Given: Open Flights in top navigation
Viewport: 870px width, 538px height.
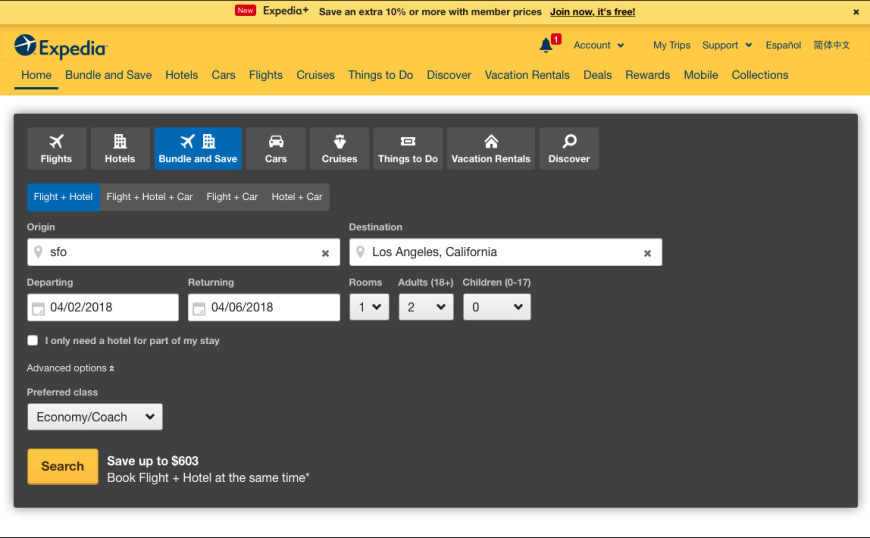Looking at the screenshot, I should (266, 75).
